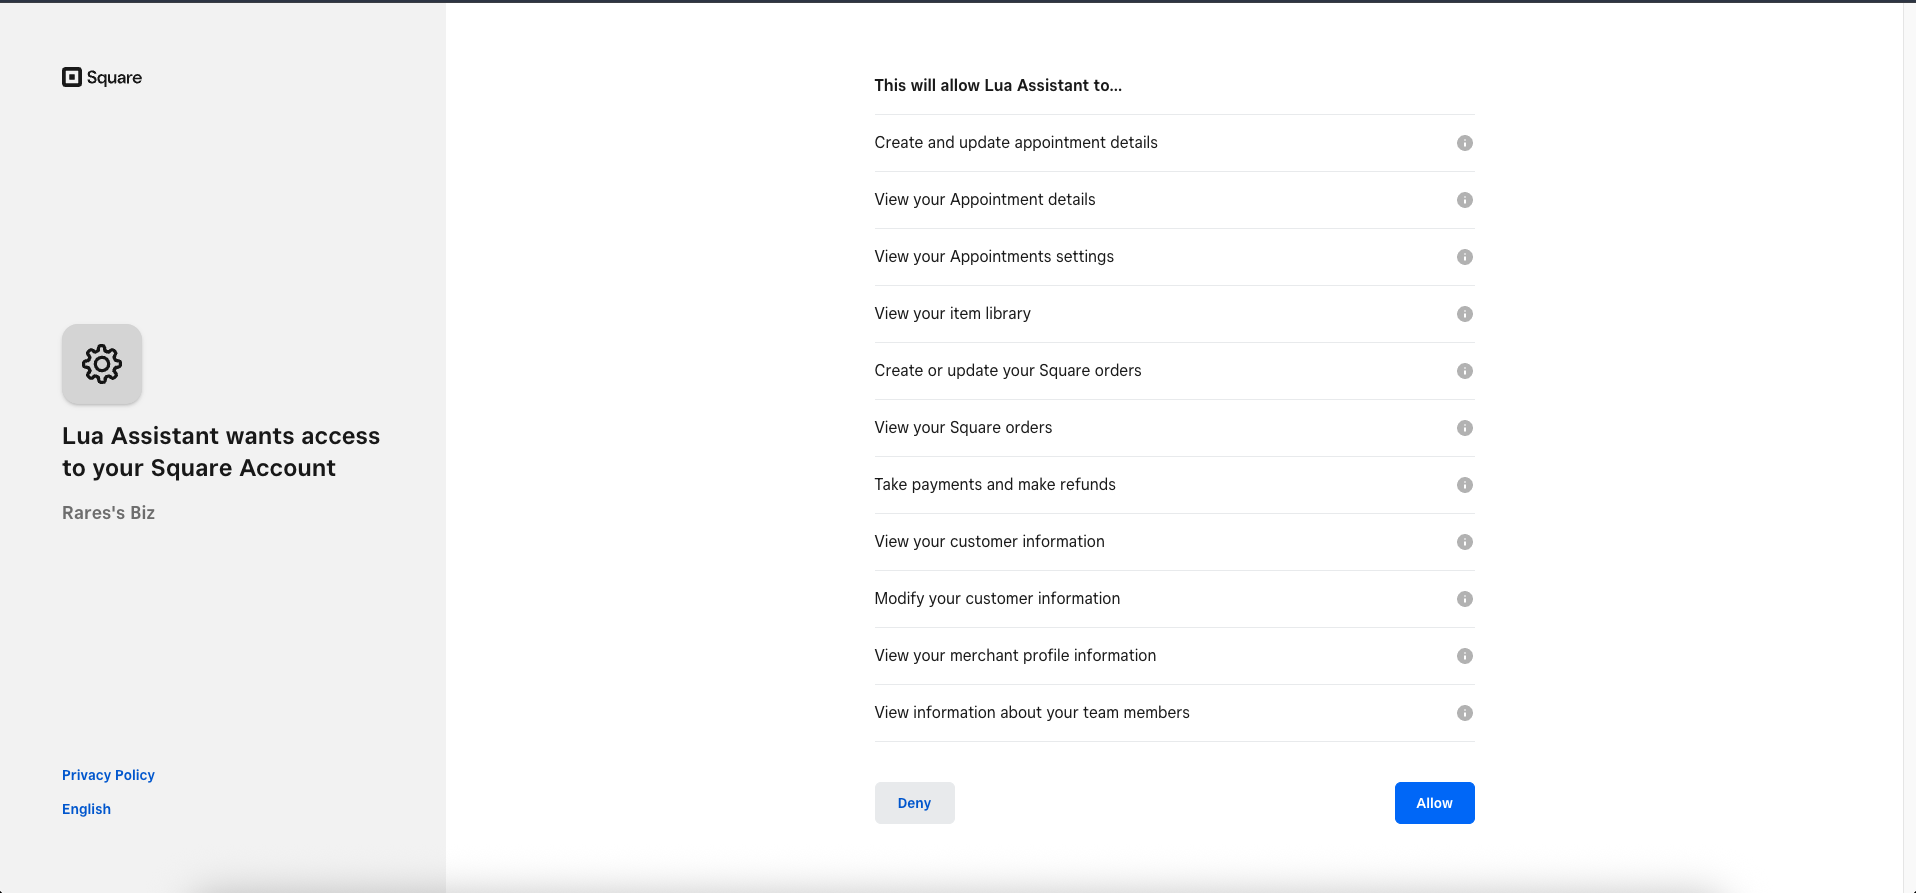Click 'This will allow Lua Assistant to...' heading
The height and width of the screenshot is (893, 1916).
click(998, 86)
